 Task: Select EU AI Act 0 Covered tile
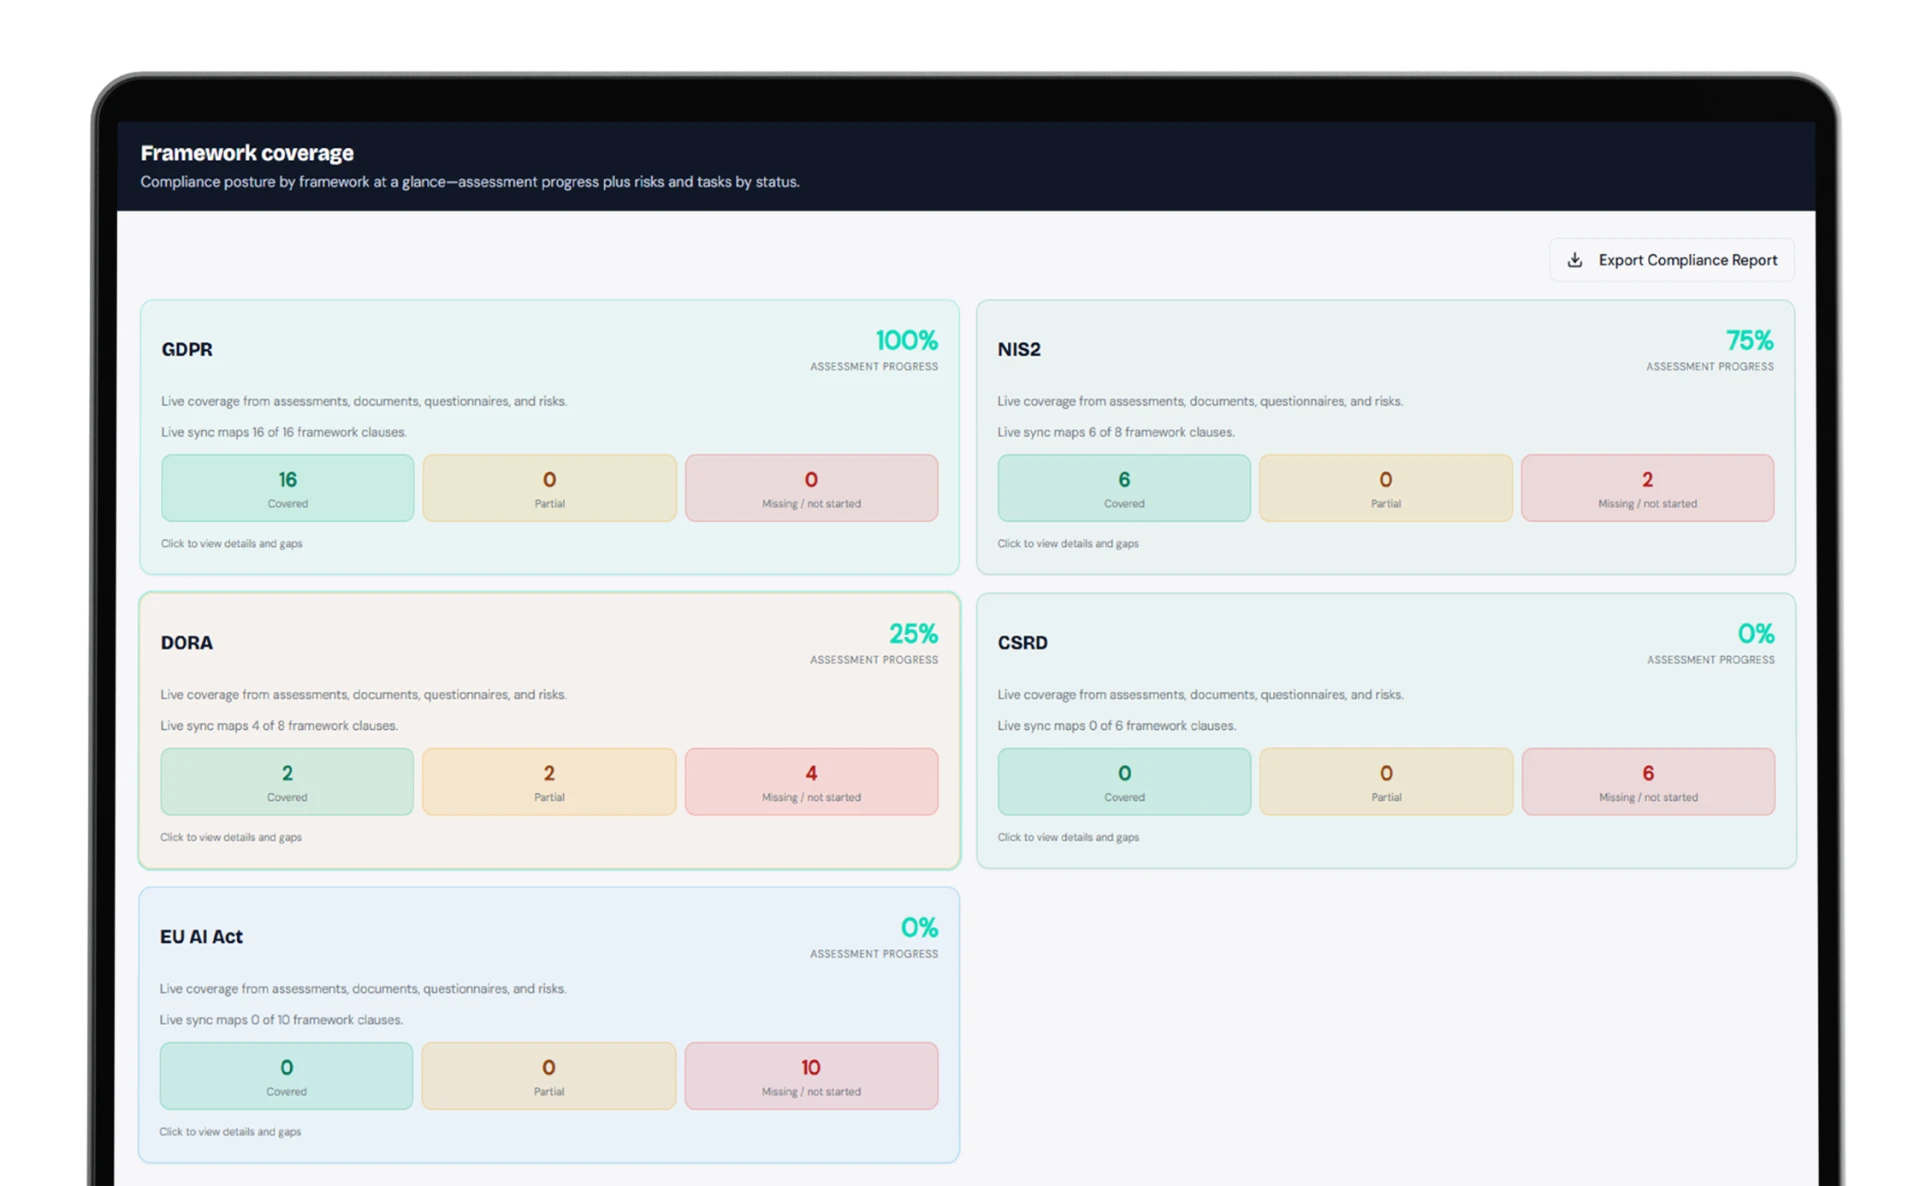pyautogui.click(x=286, y=1076)
